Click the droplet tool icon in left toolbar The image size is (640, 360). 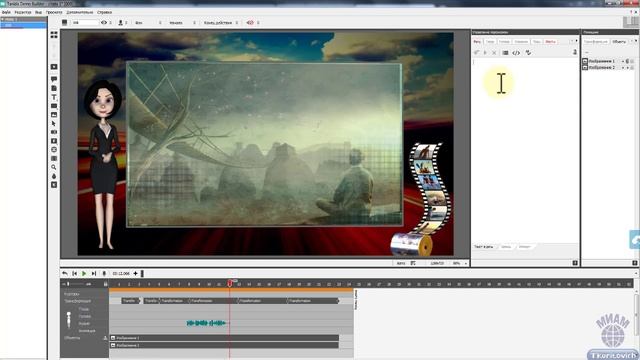pyautogui.click(x=54, y=176)
